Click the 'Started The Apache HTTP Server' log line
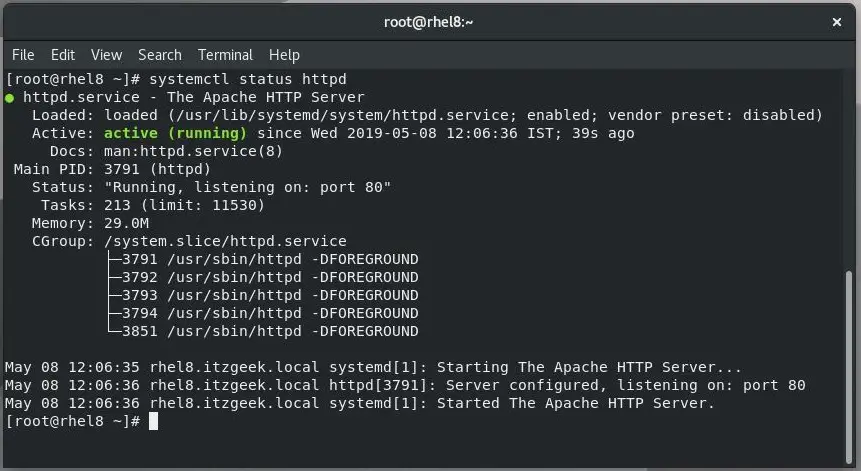Viewport: 861px width, 471px height. [x=360, y=403]
